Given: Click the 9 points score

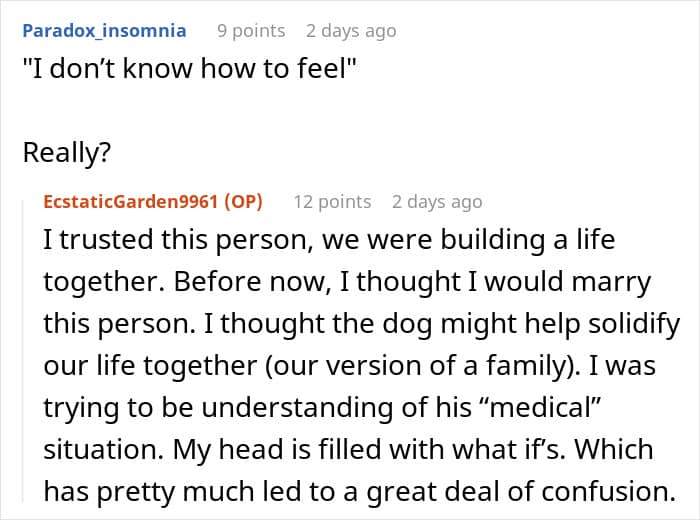Looking at the screenshot, I should coord(251,31).
